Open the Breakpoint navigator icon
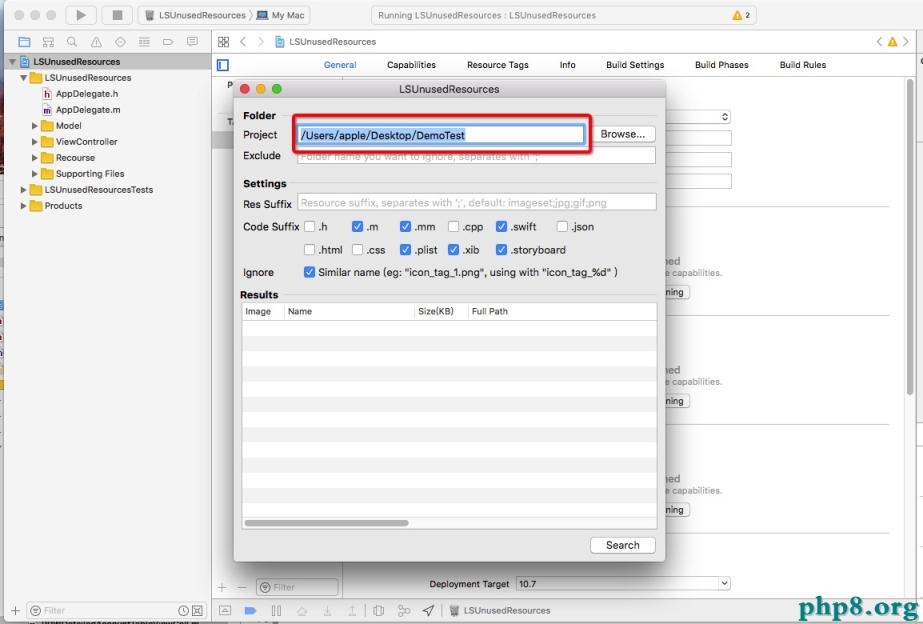The height and width of the screenshot is (624, 923). coord(167,41)
